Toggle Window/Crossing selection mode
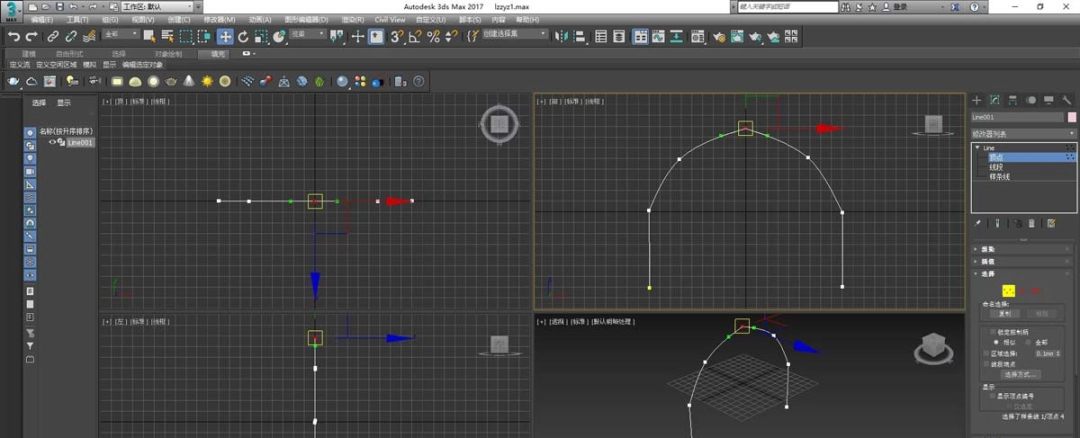The width and height of the screenshot is (1080, 438). pyautogui.click(x=205, y=36)
